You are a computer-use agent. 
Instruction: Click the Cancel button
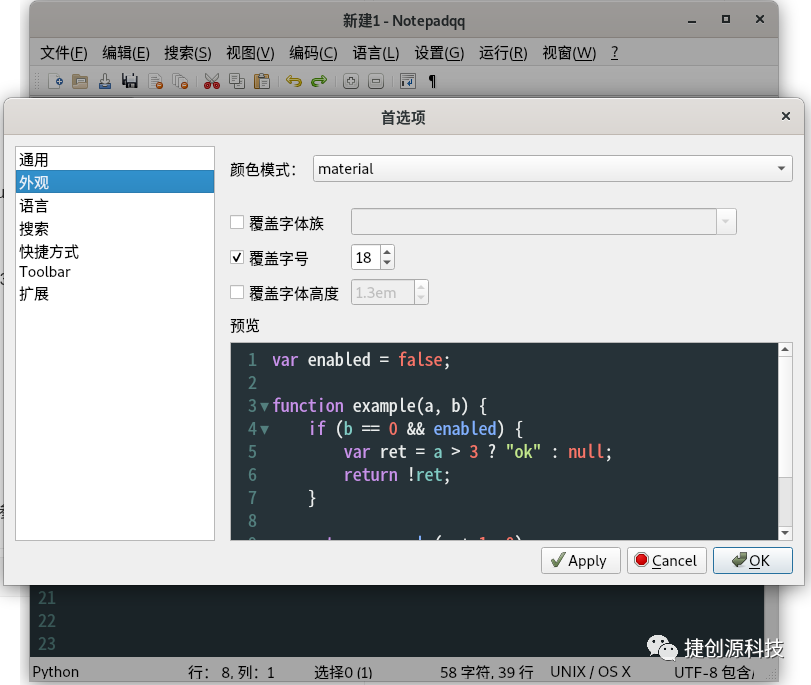(667, 560)
